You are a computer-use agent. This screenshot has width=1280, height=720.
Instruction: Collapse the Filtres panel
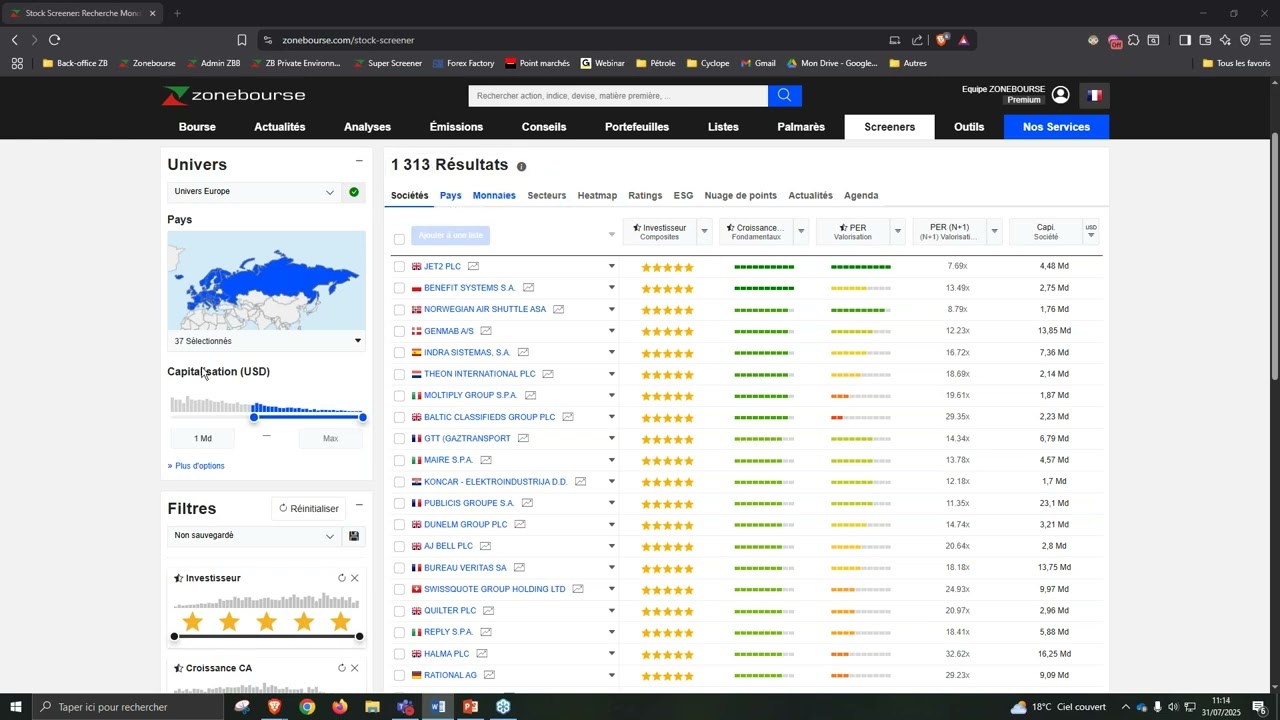click(x=359, y=505)
